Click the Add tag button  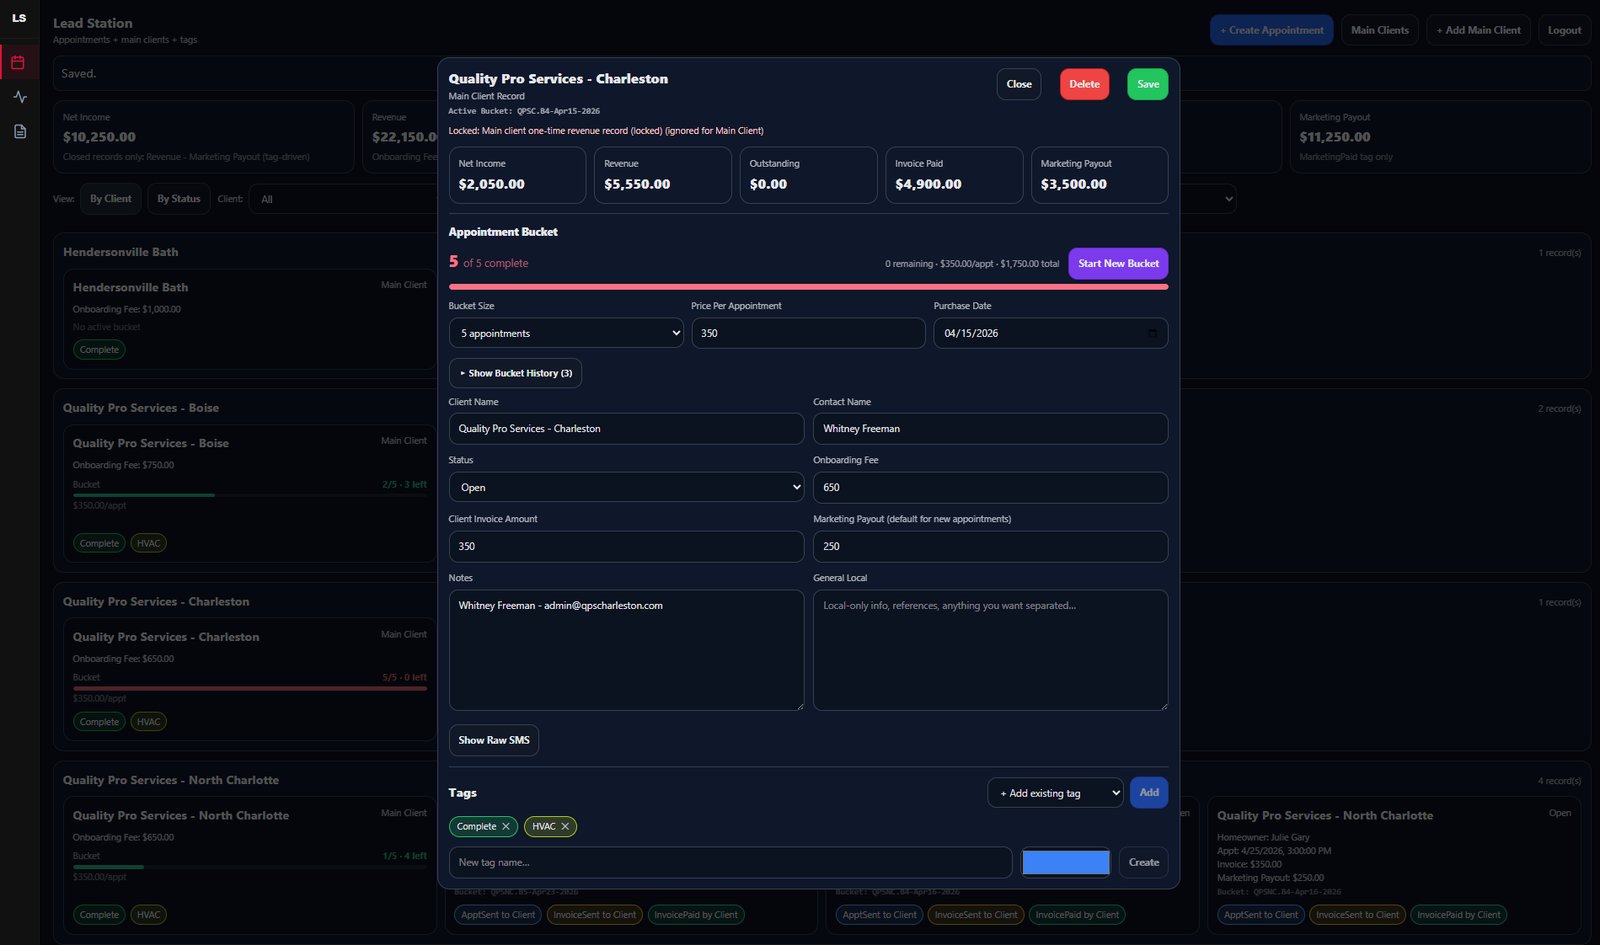coord(1149,793)
